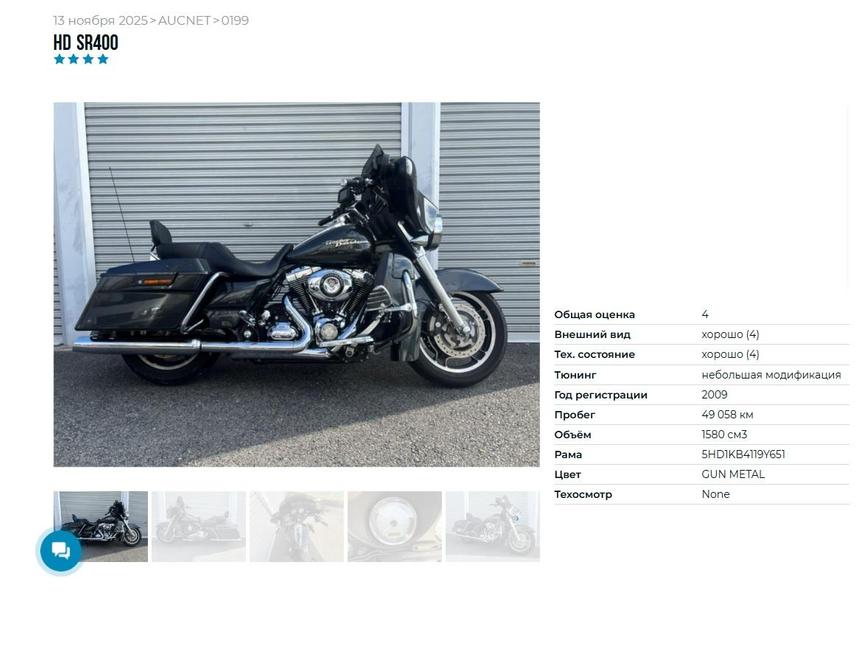Click the HD SR400 title heading
Image resolution: width=860 pixels, height=646 pixels.
click(86, 42)
